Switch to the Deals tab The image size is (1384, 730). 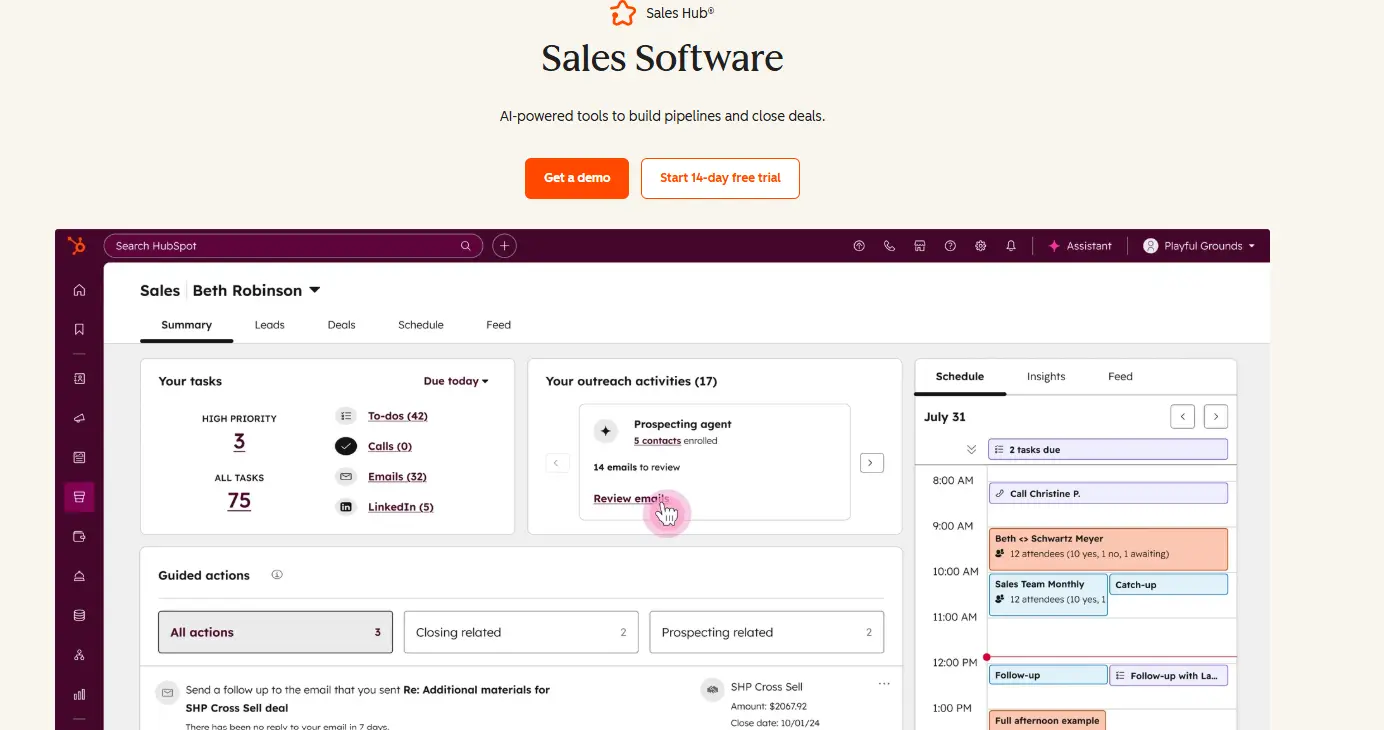pos(342,325)
